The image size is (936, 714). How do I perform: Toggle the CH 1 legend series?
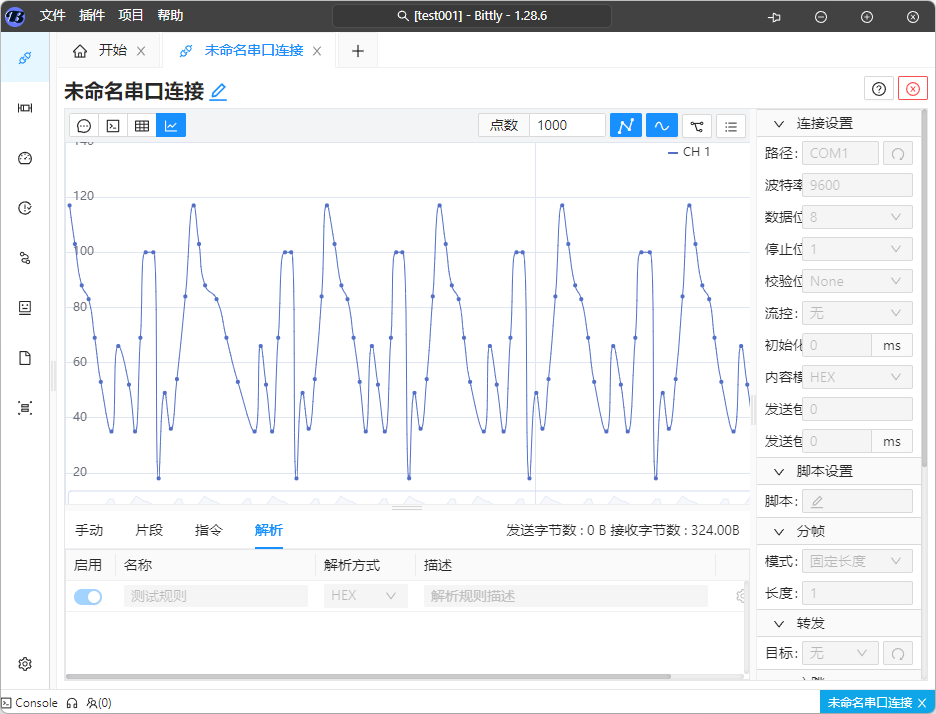pos(689,153)
